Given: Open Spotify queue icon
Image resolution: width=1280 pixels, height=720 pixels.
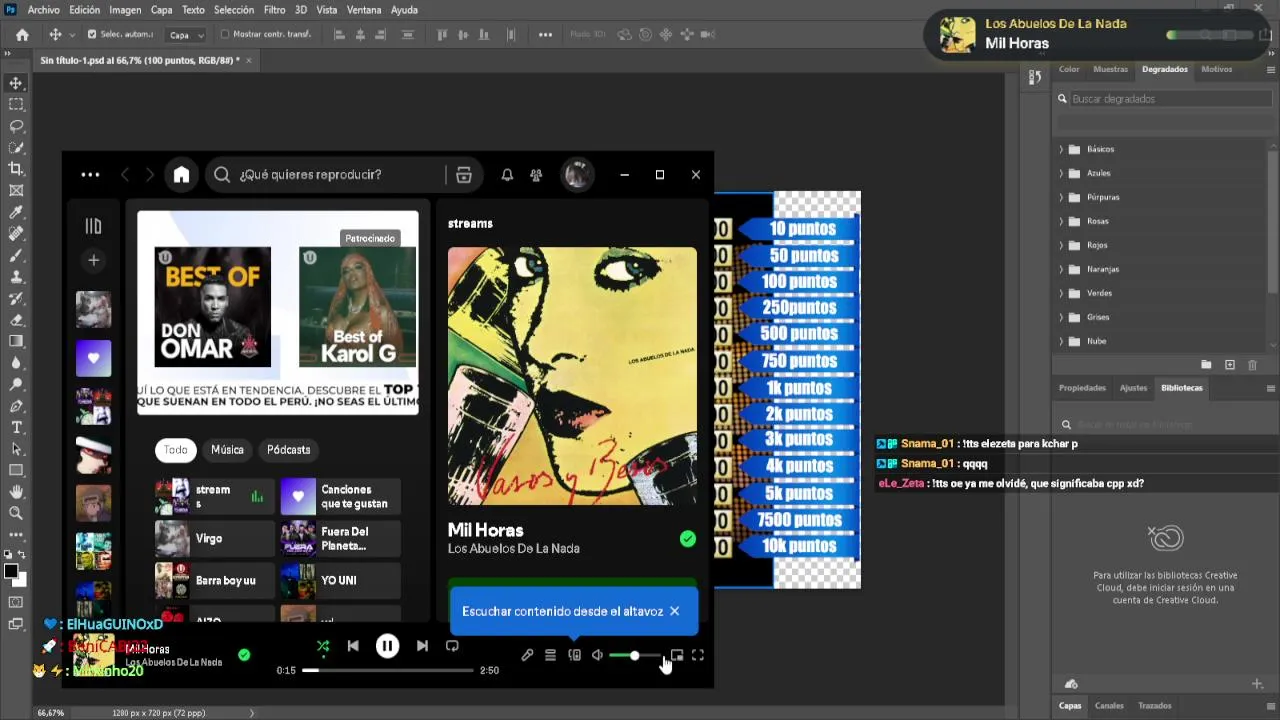Looking at the screenshot, I should [550, 656].
